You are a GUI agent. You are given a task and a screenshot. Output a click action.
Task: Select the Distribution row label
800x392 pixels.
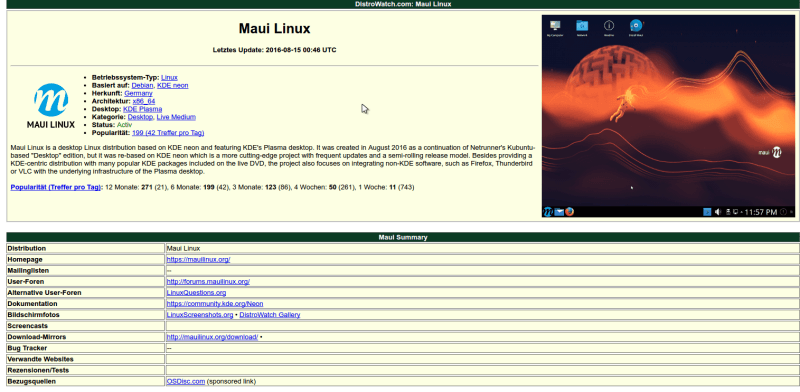[x=27, y=248]
